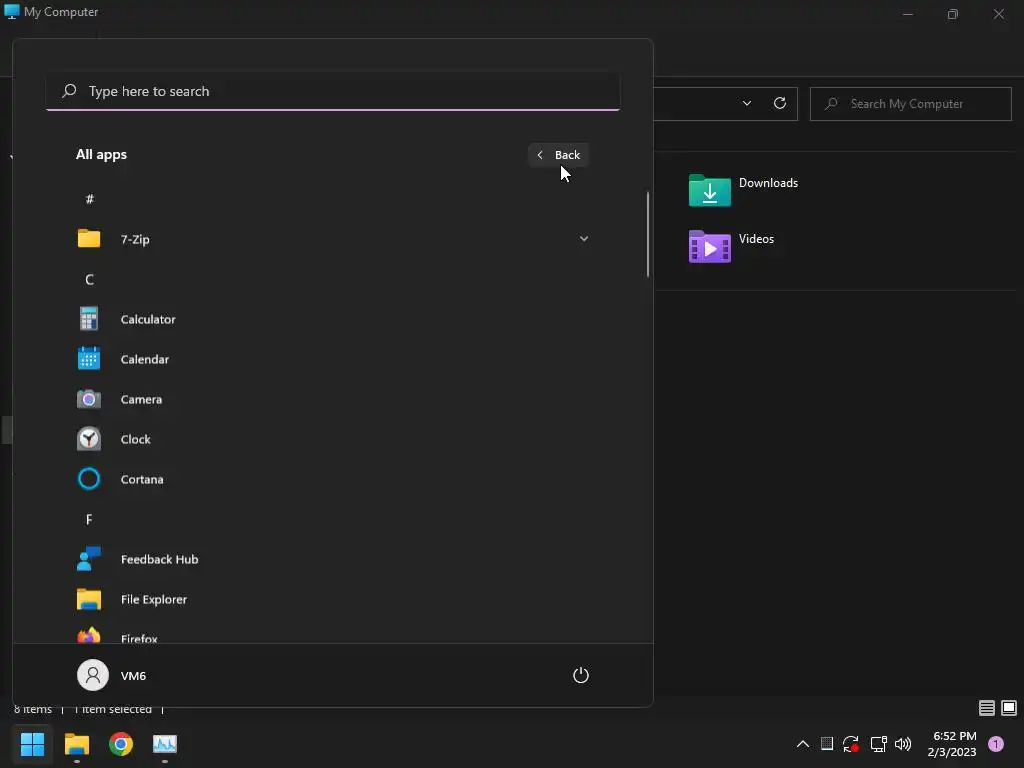
Task: Open the Cortana icon
Action: point(89,479)
